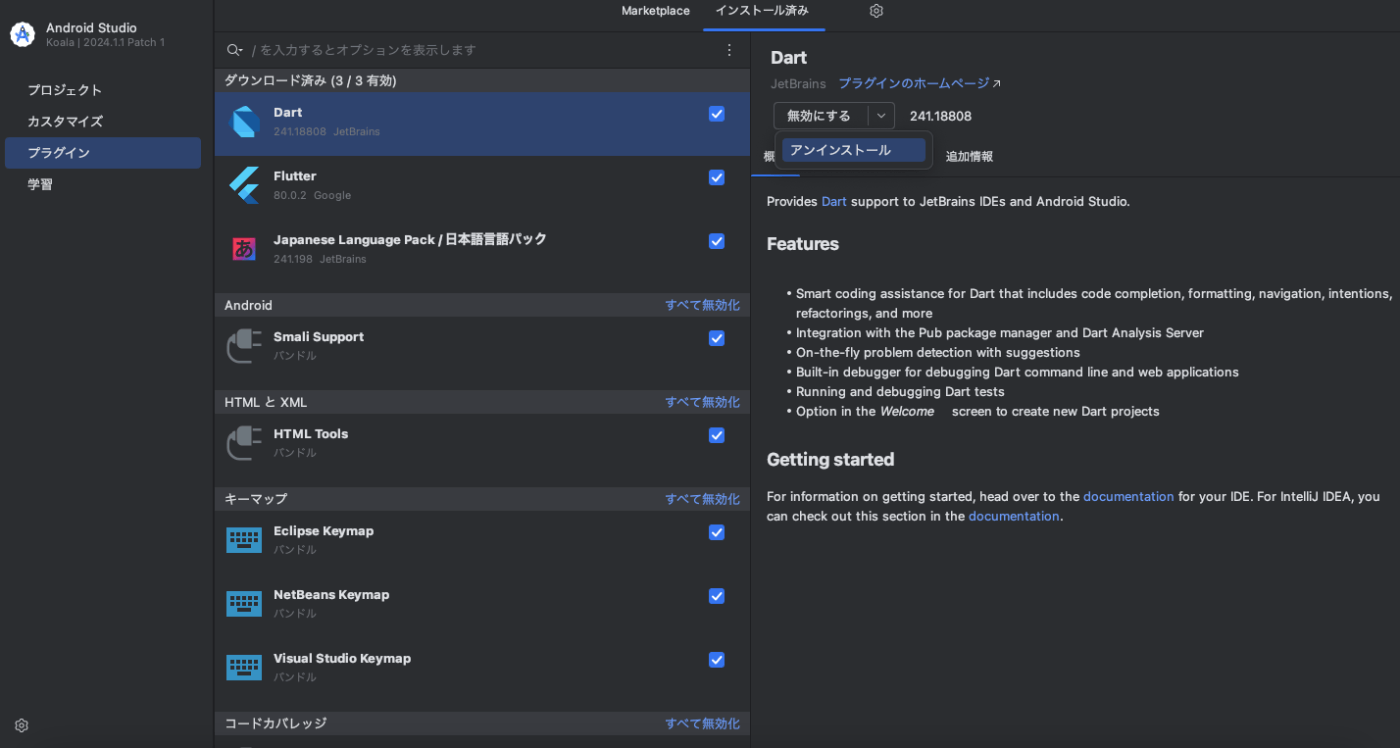Switch to the インストール済み tab
Screen dimensions: 1400x748
point(762,11)
